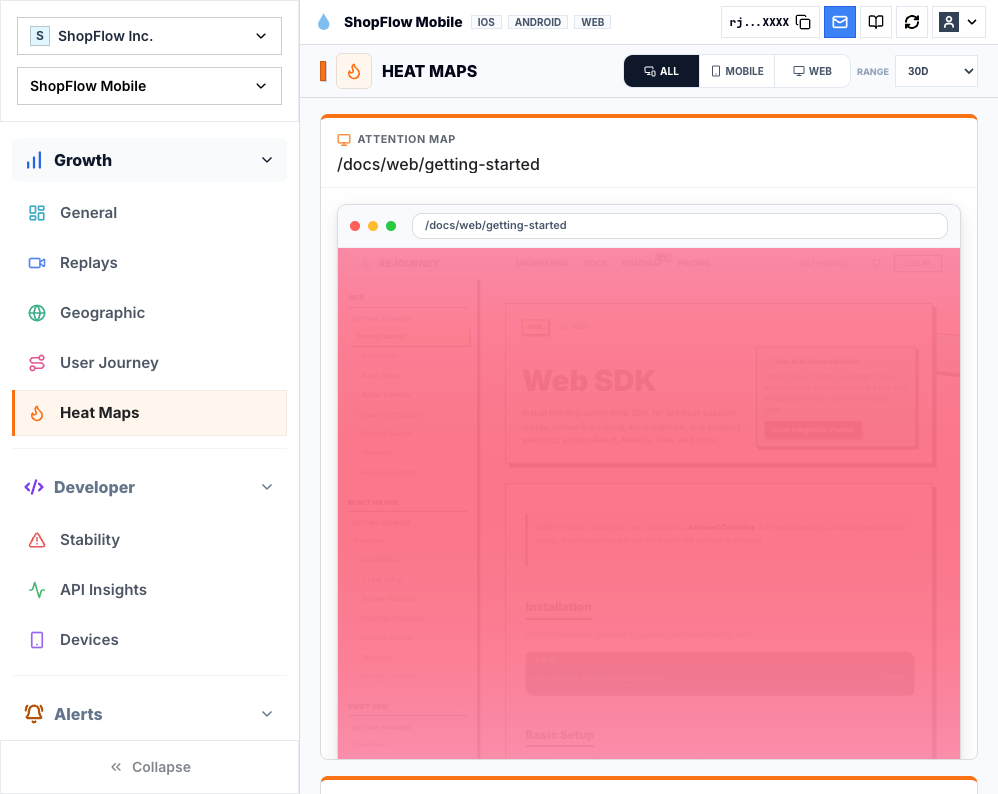998x794 pixels.
Task: Open Stability page
Action: coord(149,540)
